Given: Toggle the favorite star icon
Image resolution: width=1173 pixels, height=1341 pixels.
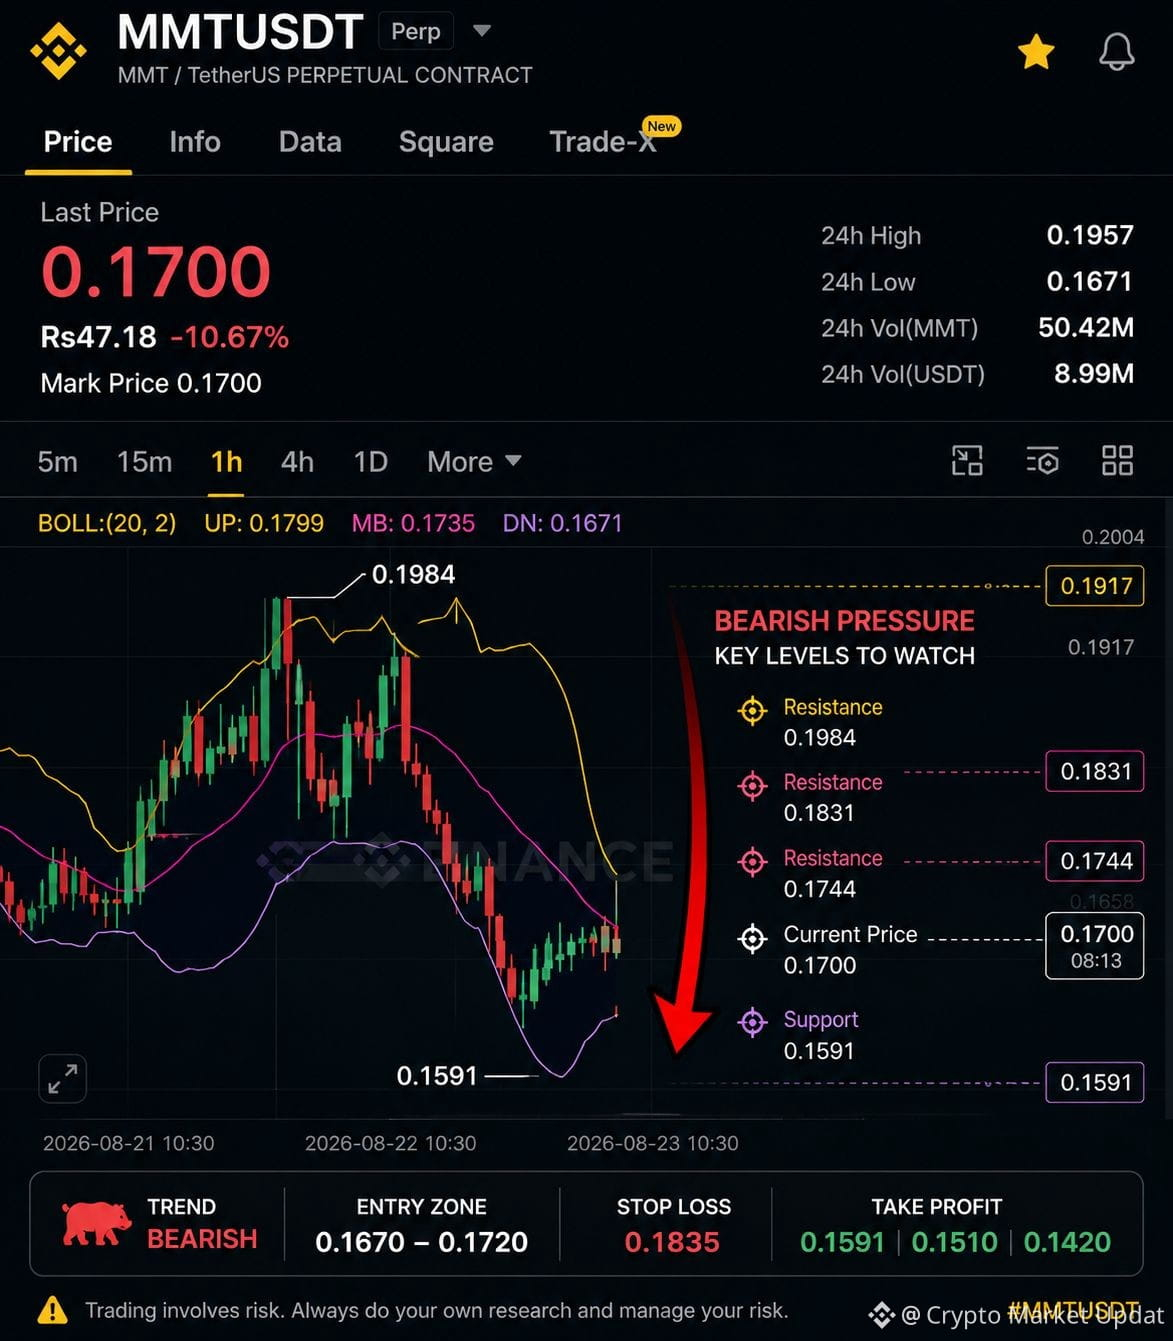Looking at the screenshot, I should click(1036, 51).
